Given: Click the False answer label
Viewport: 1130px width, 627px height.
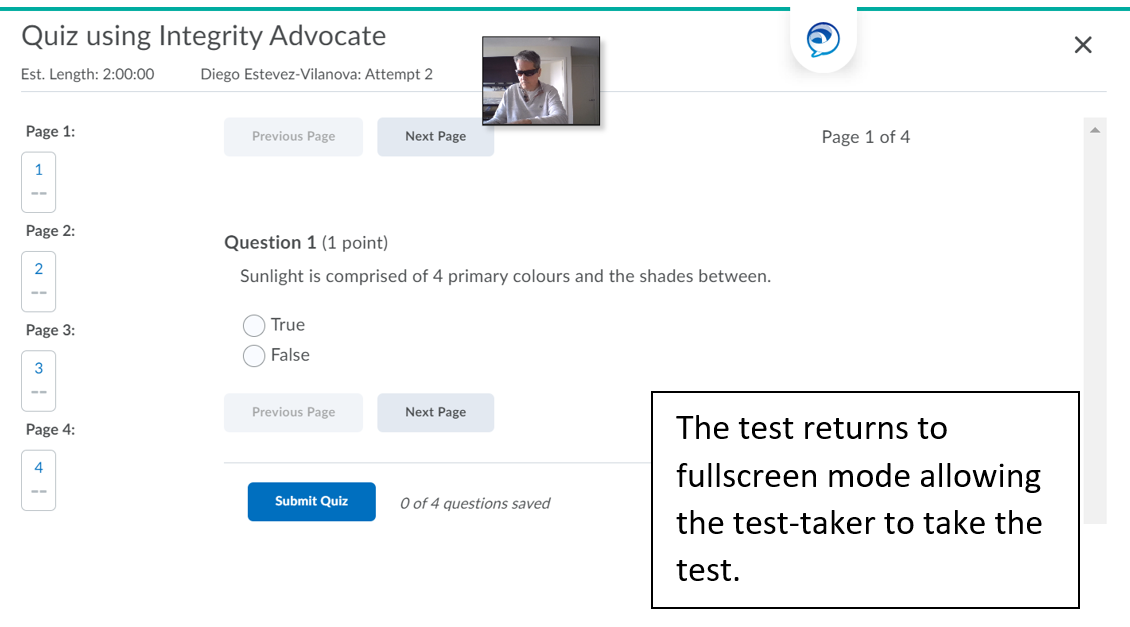Looking at the screenshot, I should point(290,355).
